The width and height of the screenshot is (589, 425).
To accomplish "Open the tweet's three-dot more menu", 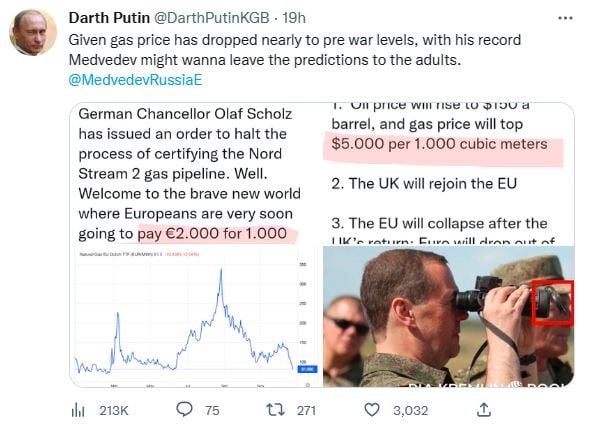I will point(565,18).
